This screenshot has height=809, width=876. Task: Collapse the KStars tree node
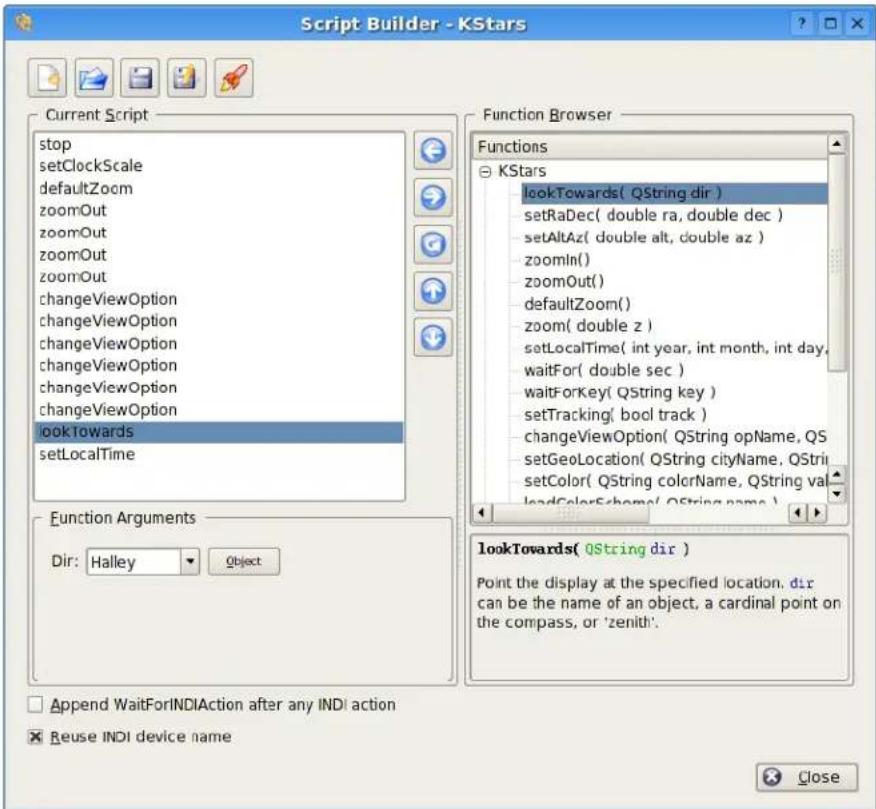pos(485,172)
